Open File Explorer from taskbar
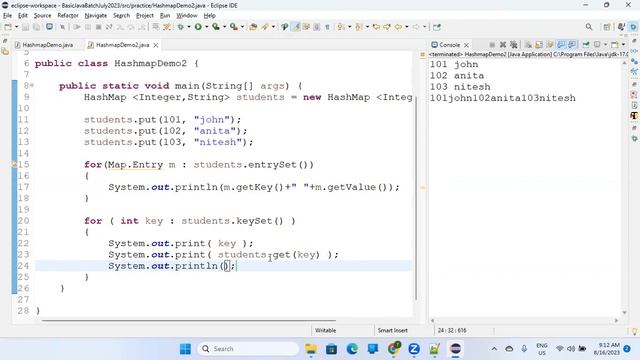Viewport: 640px width, 360px height. click(x=311, y=349)
